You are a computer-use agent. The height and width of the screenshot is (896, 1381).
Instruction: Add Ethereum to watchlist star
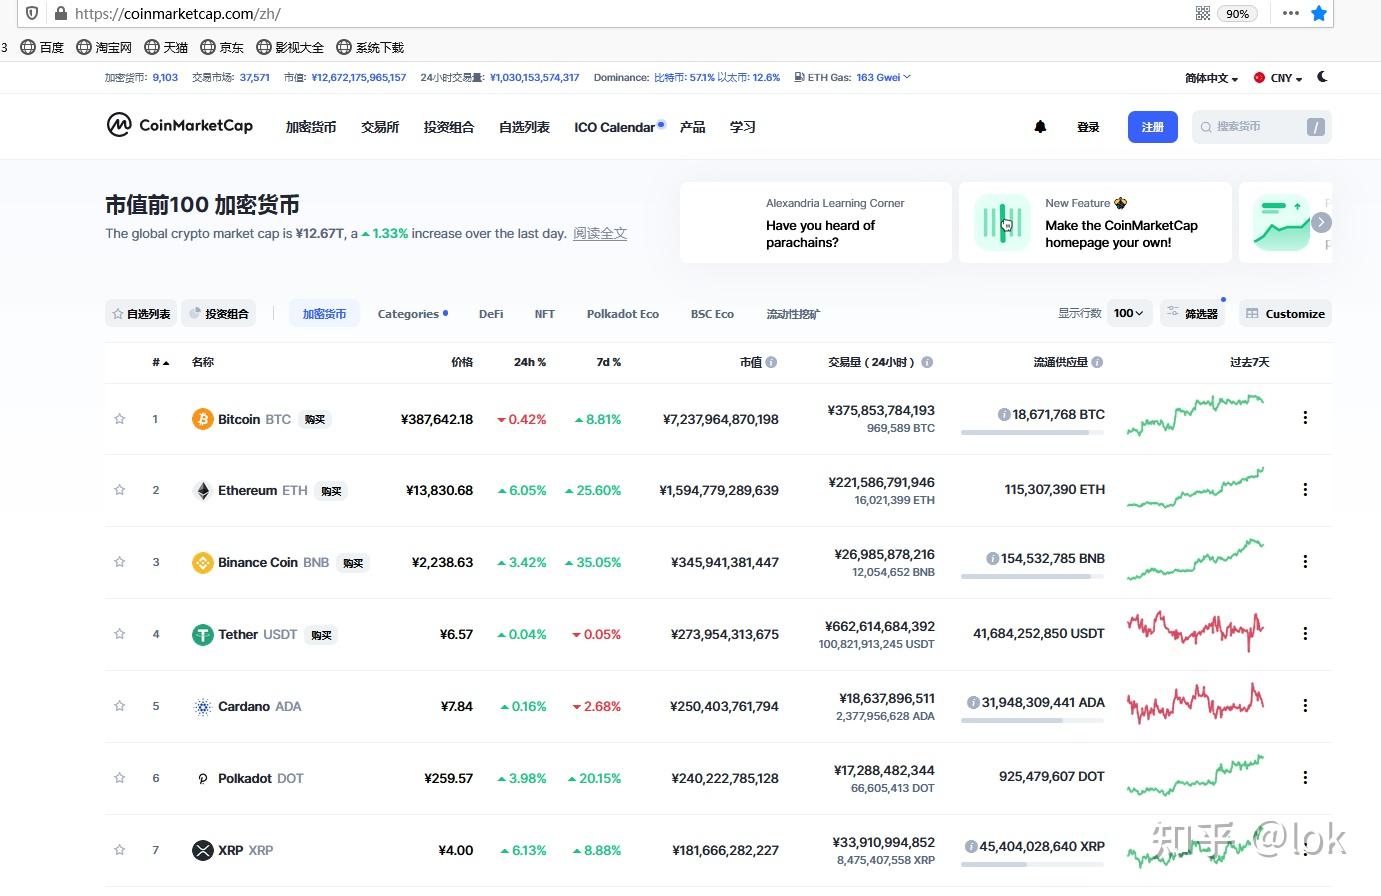120,490
